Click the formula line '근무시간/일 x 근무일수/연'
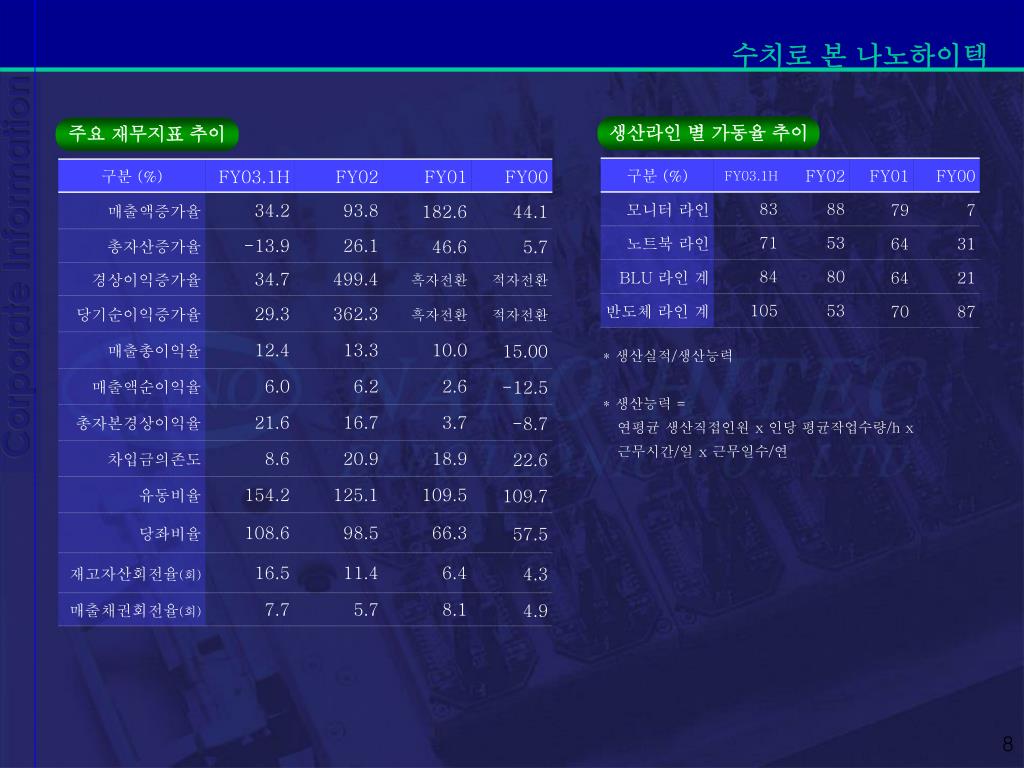The image size is (1024, 768). coord(703,451)
